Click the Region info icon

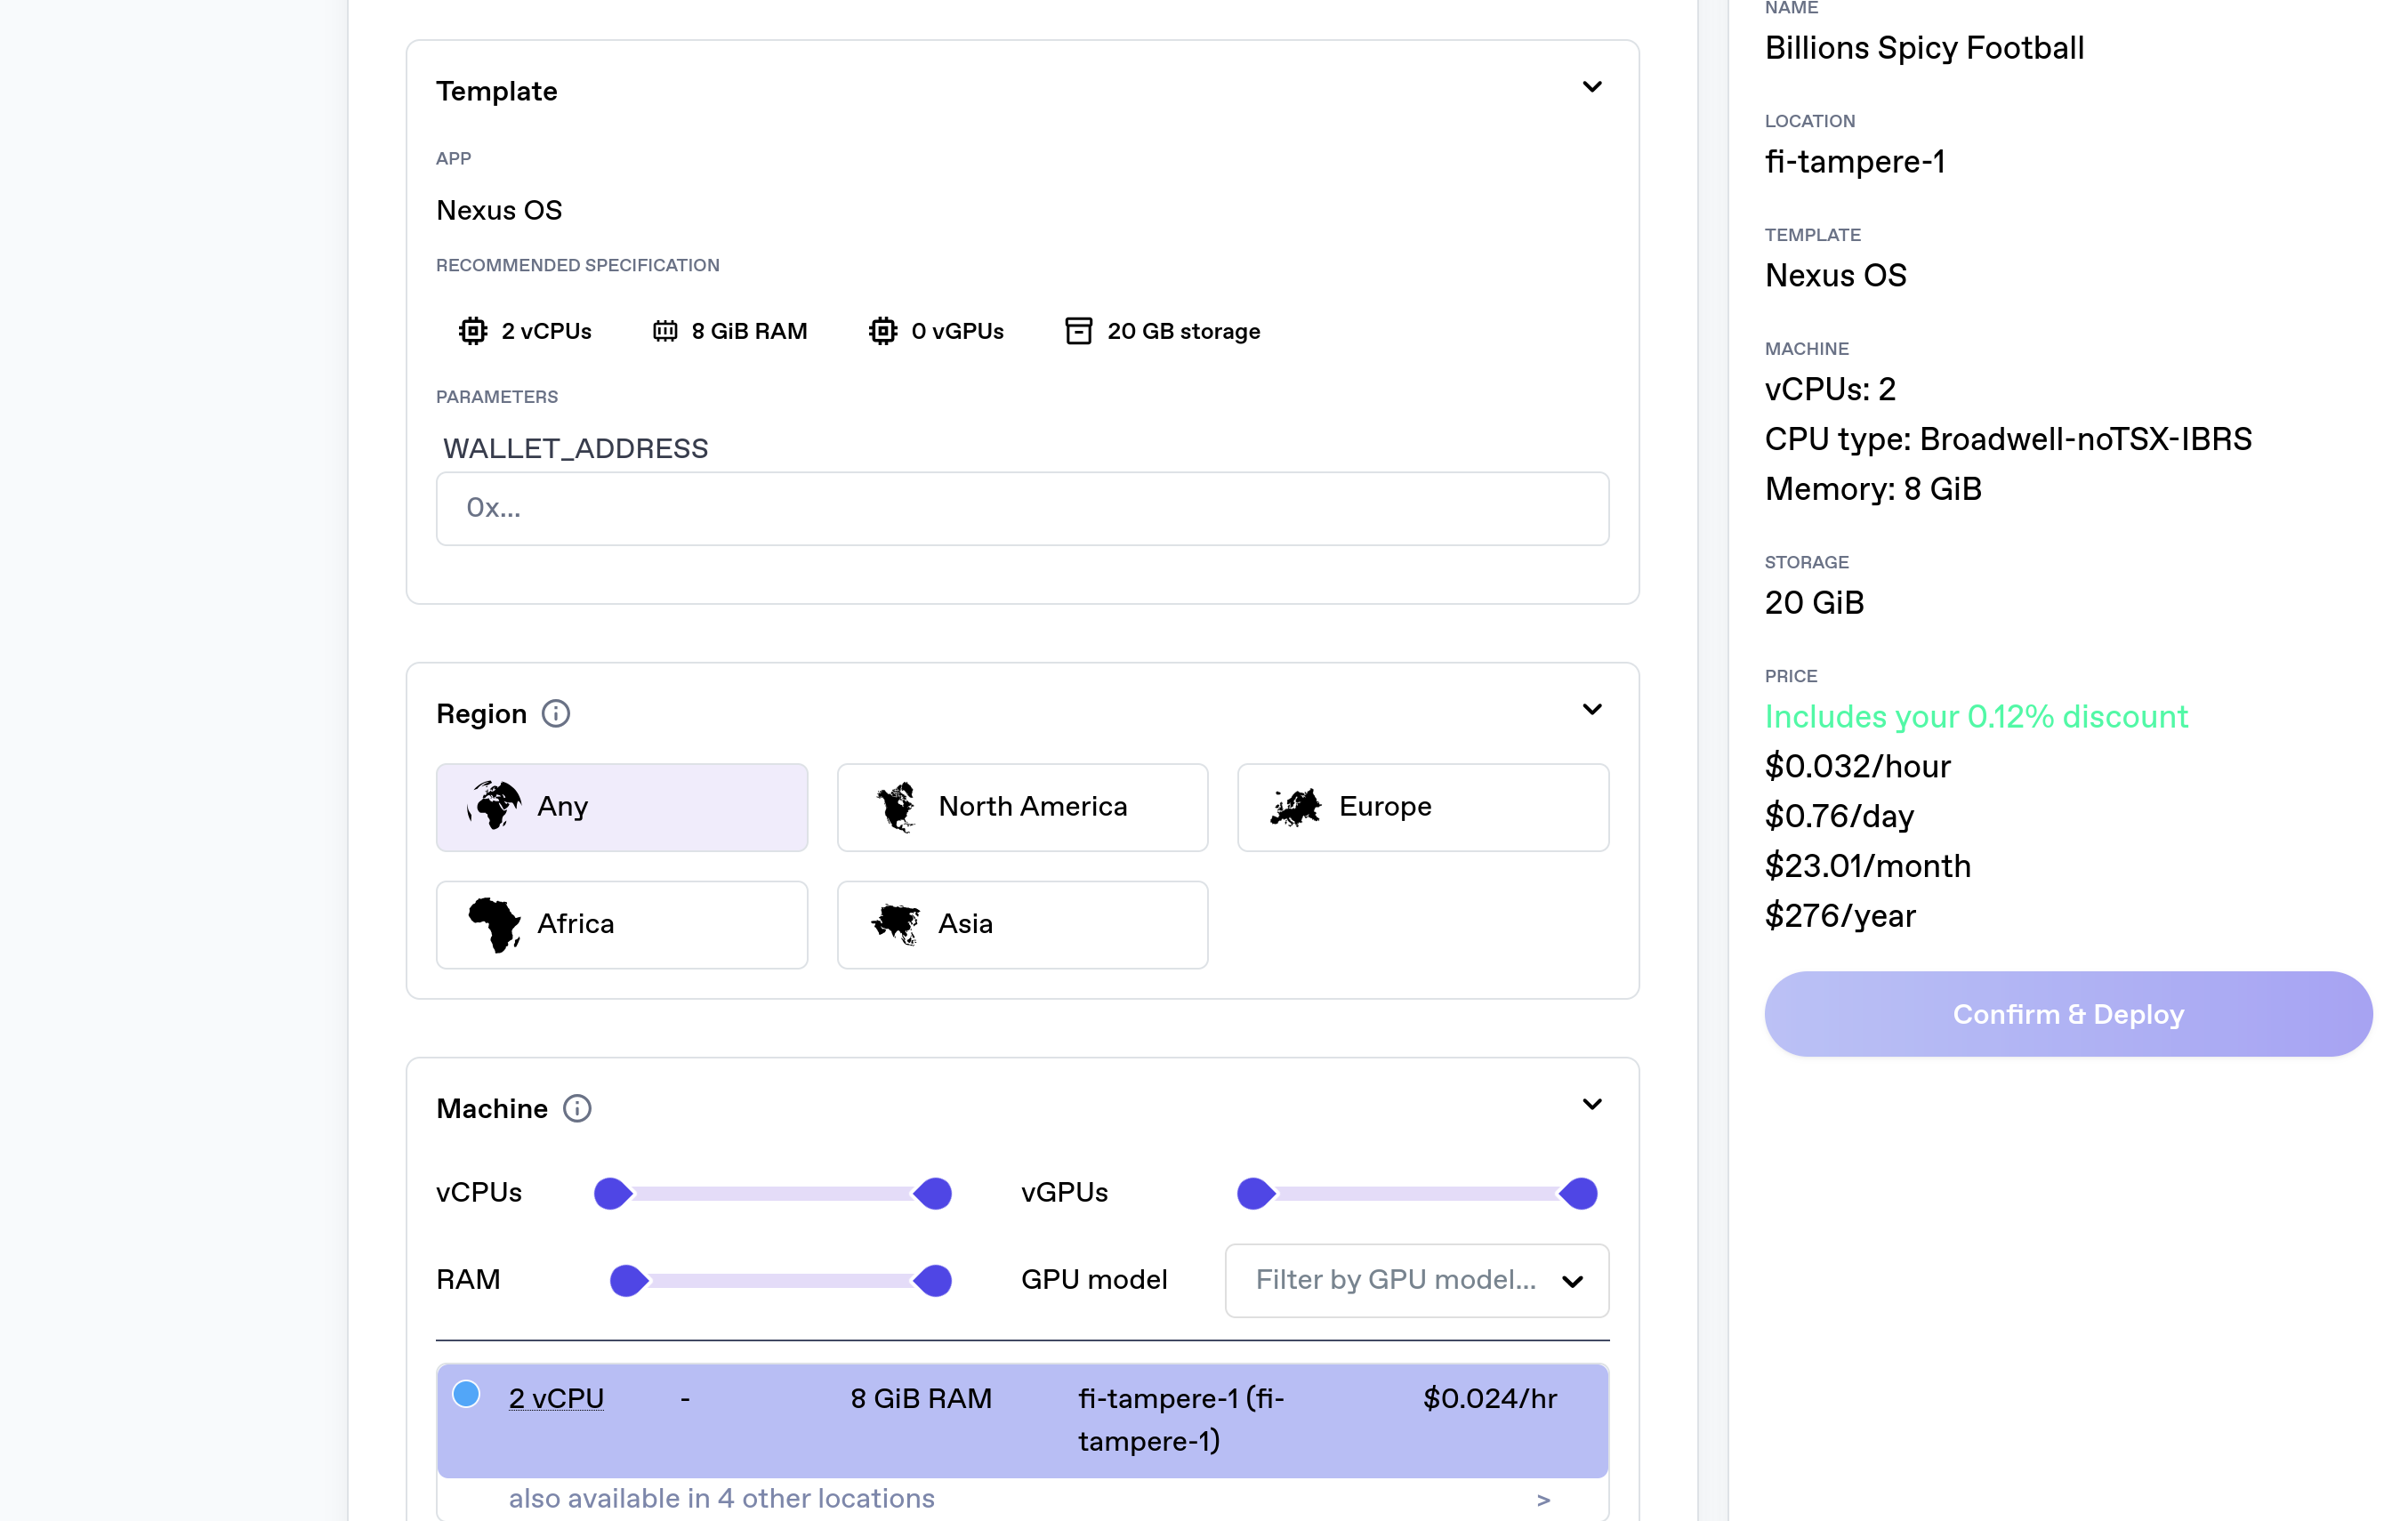[556, 714]
